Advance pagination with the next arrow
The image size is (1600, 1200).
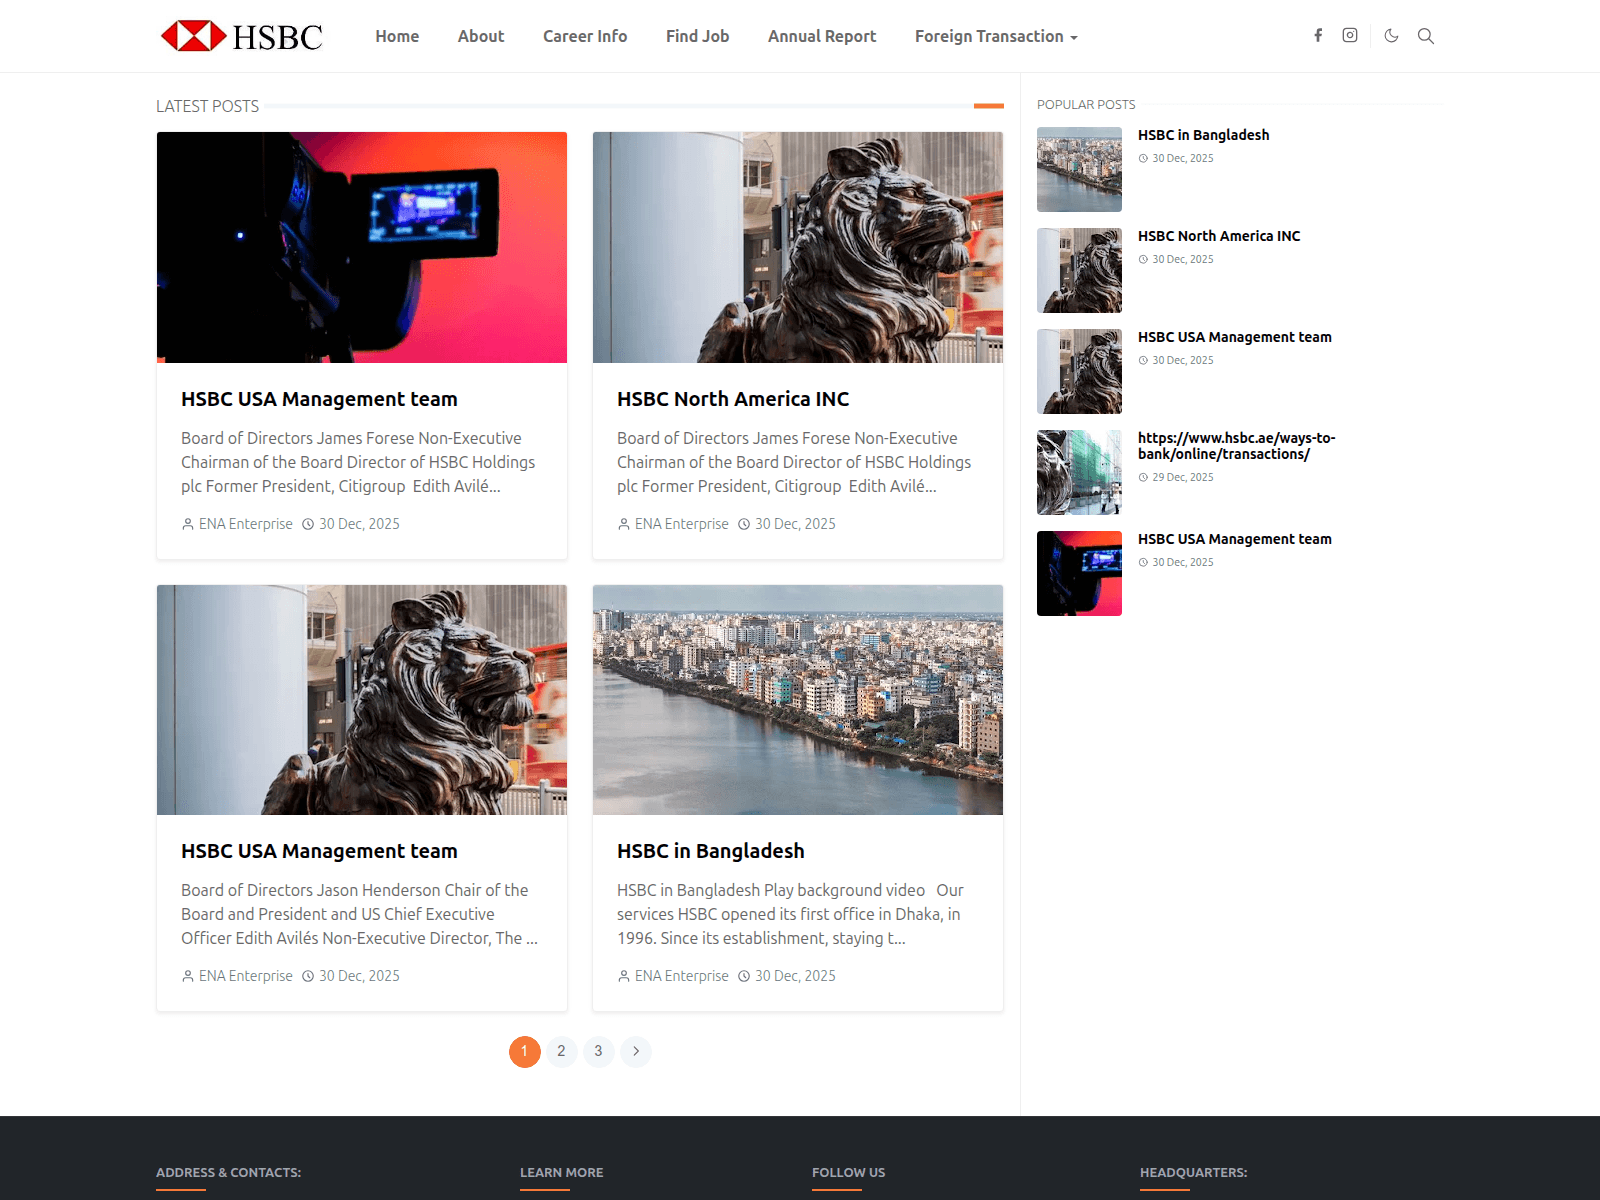click(x=636, y=1051)
